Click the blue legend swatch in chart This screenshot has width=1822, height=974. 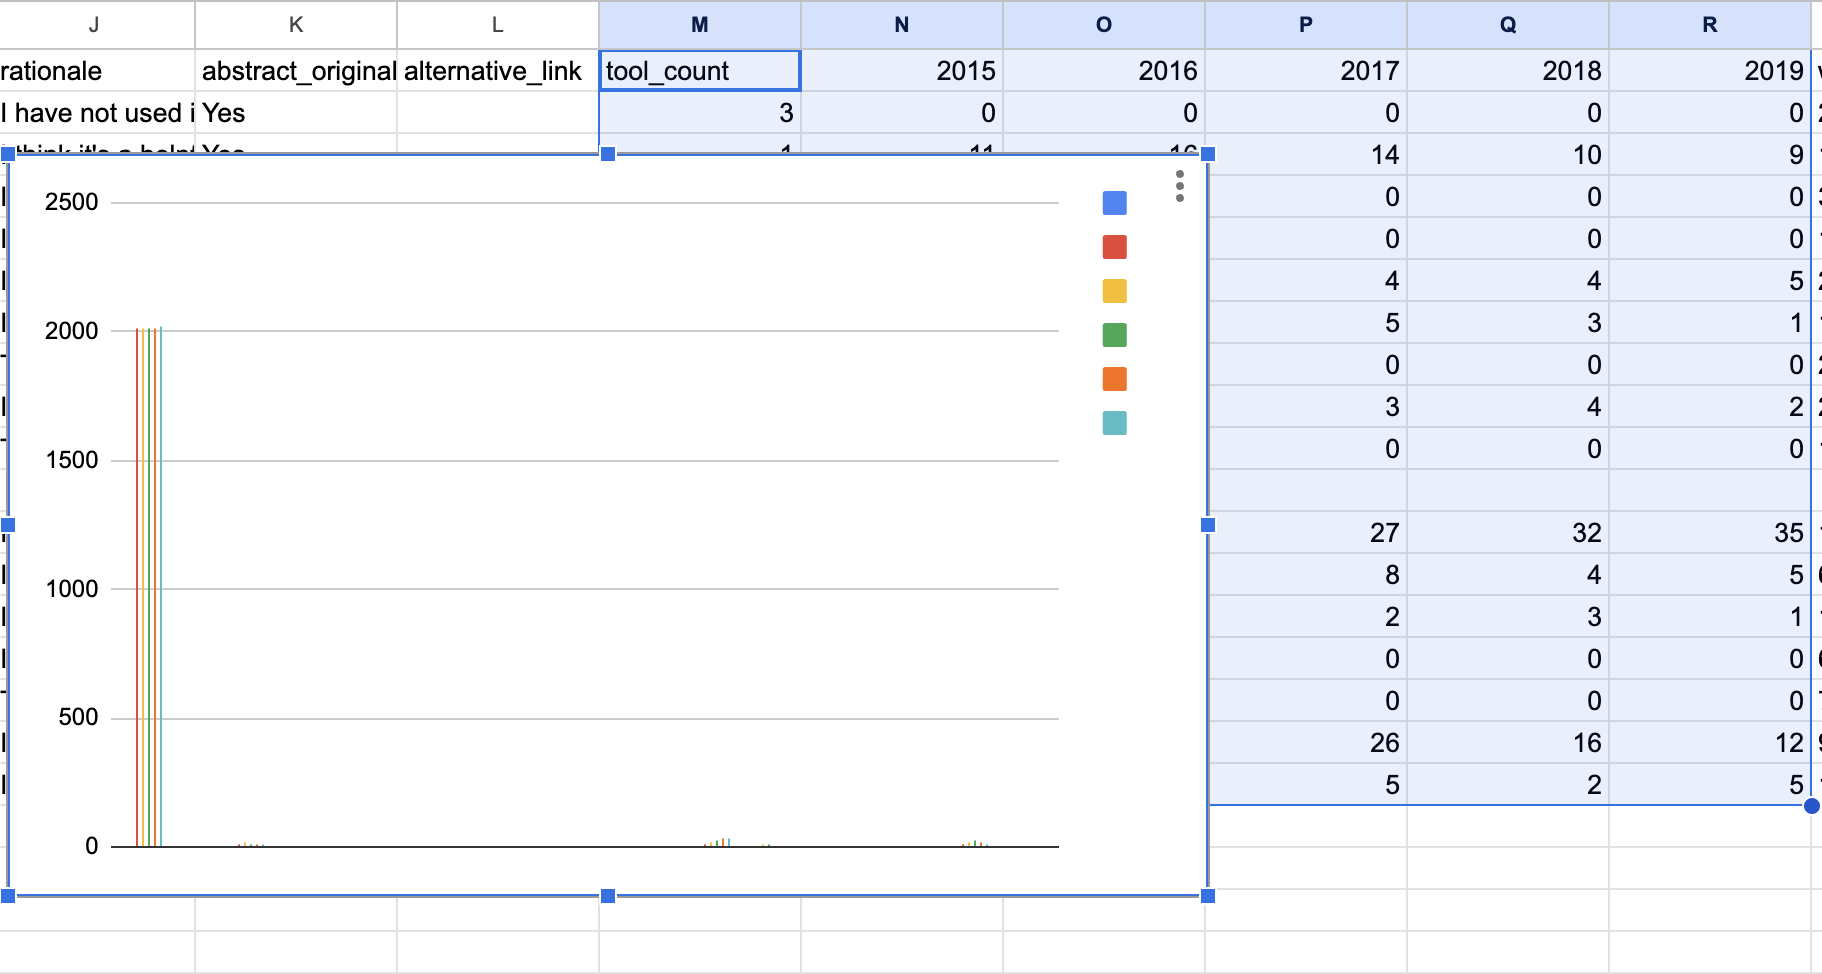[1114, 203]
